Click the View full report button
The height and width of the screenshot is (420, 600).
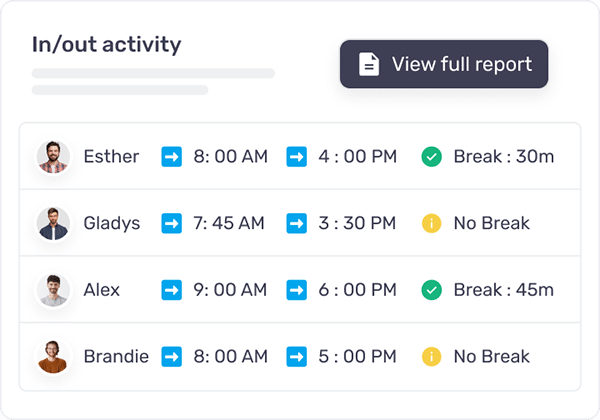point(444,64)
